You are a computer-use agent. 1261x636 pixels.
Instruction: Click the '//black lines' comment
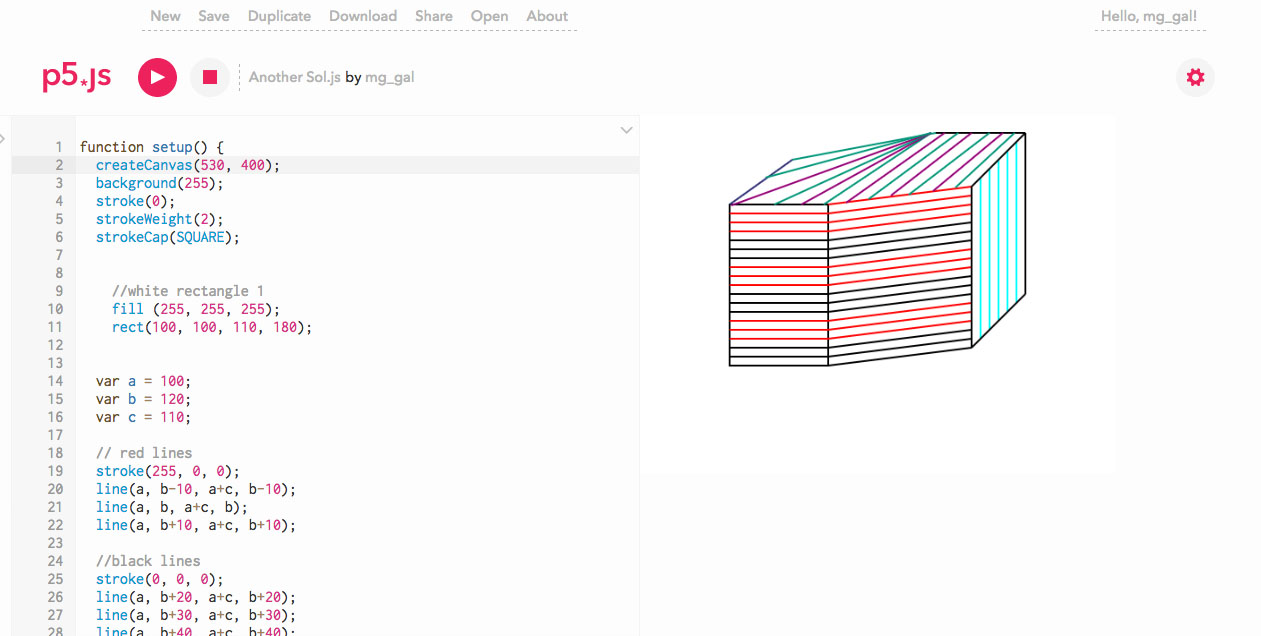(x=148, y=561)
